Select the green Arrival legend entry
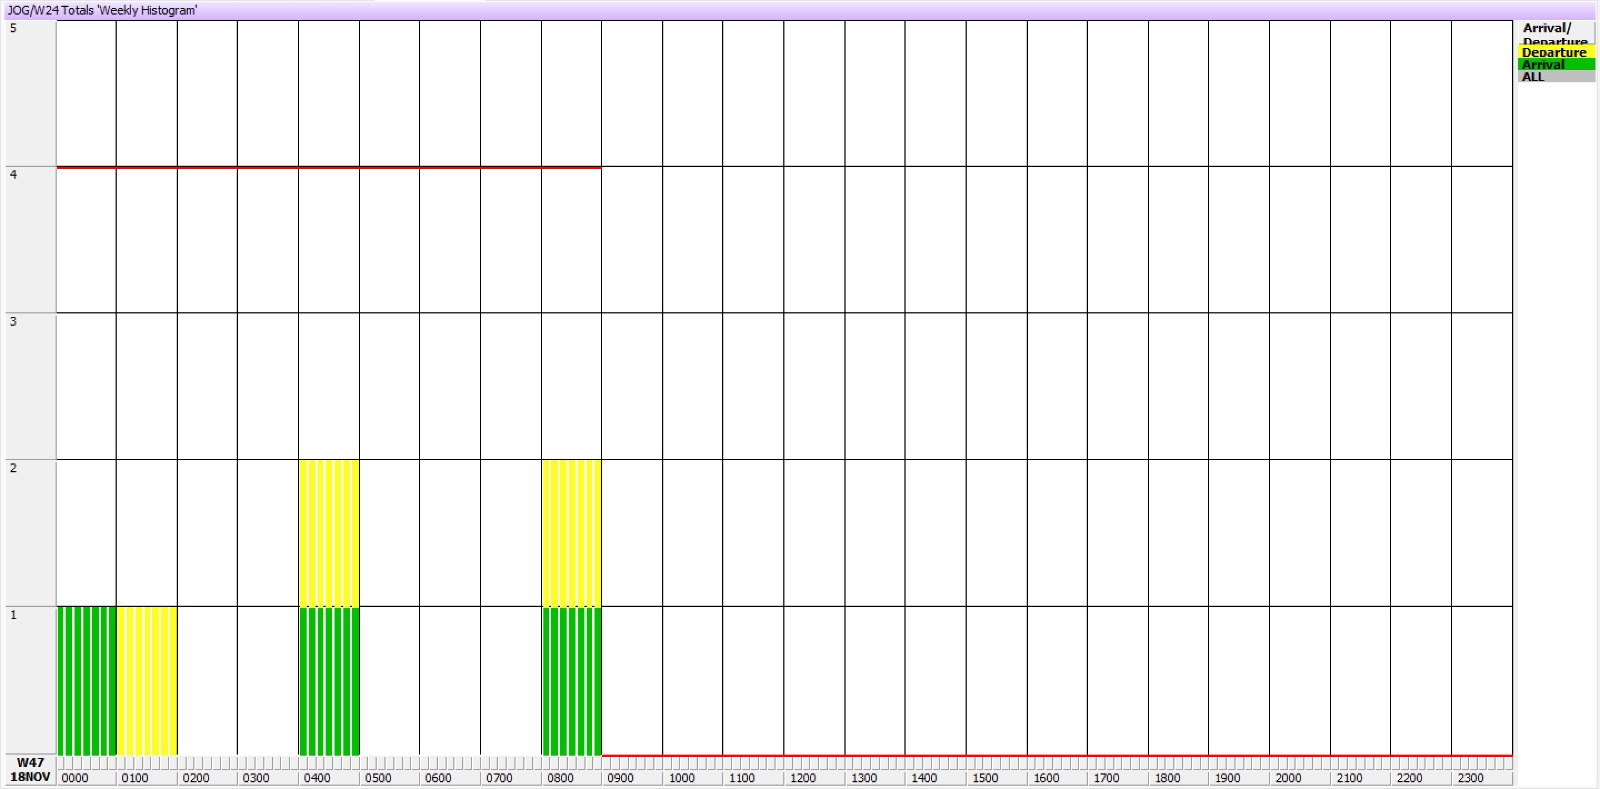The width and height of the screenshot is (1600, 789). coord(1555,64)
